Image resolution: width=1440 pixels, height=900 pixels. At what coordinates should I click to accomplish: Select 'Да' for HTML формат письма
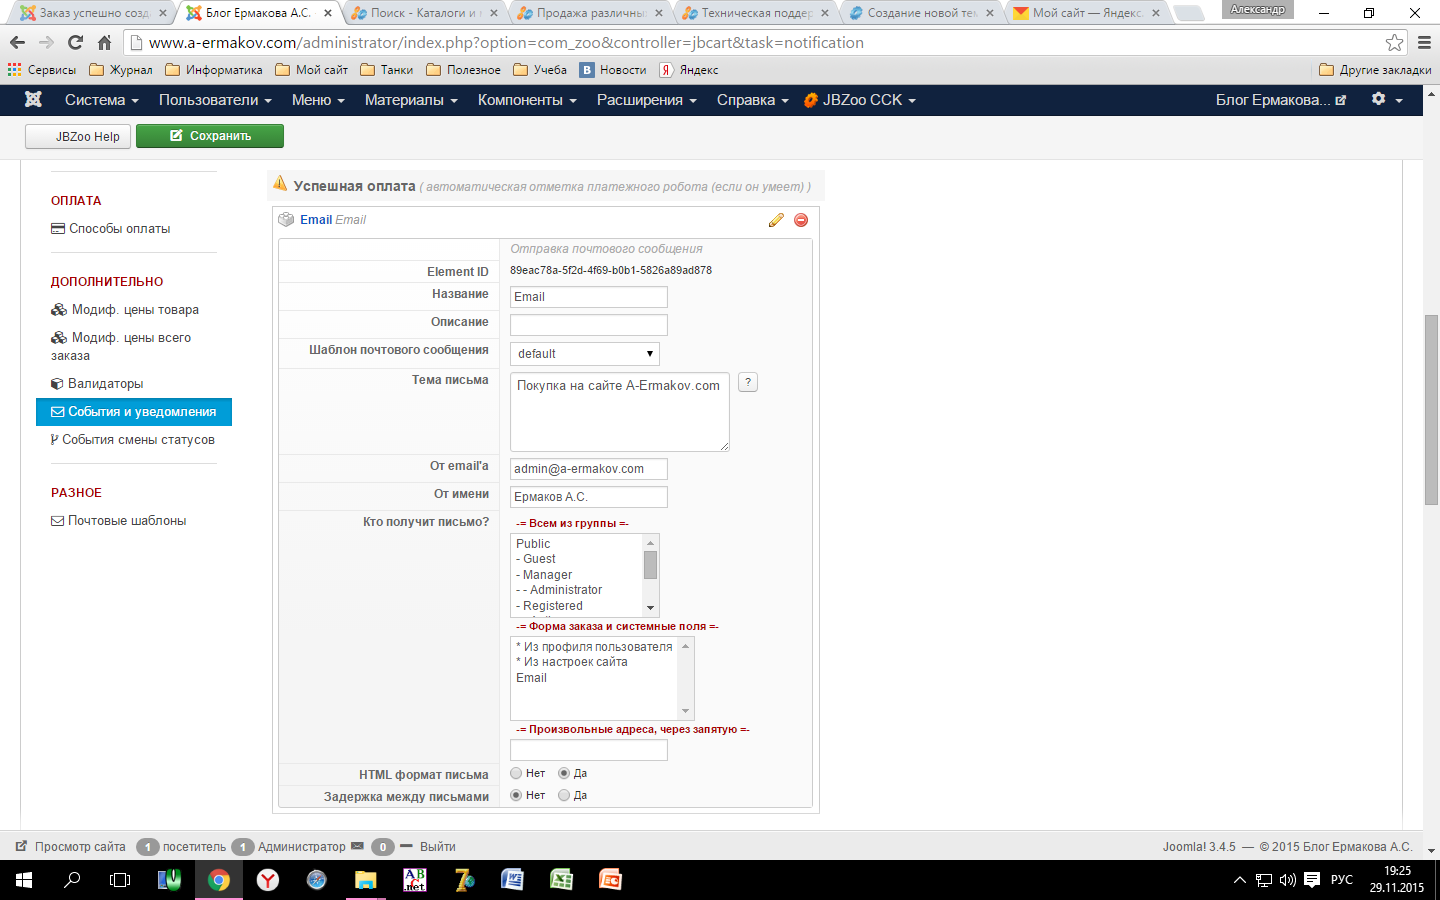point(564,773)
